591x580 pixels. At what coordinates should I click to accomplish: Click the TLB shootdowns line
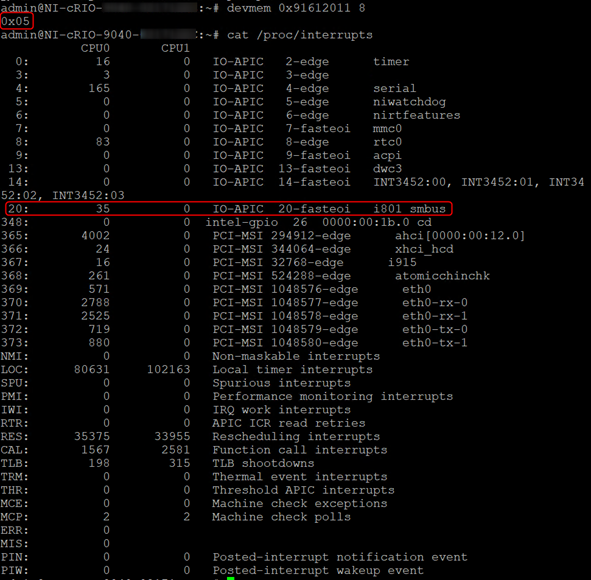(158, 463)
